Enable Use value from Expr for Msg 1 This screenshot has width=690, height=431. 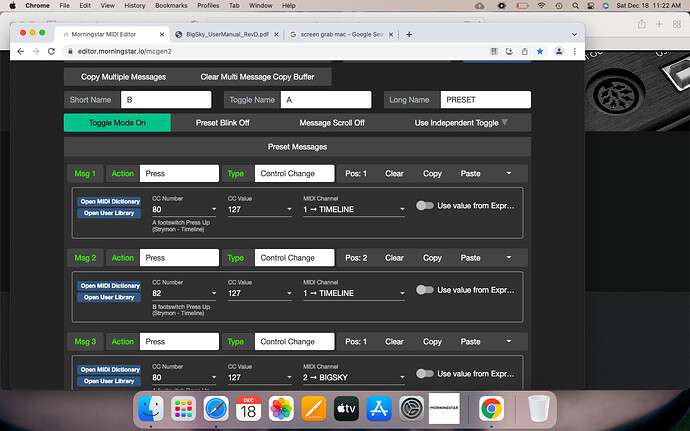click(425, 206)
